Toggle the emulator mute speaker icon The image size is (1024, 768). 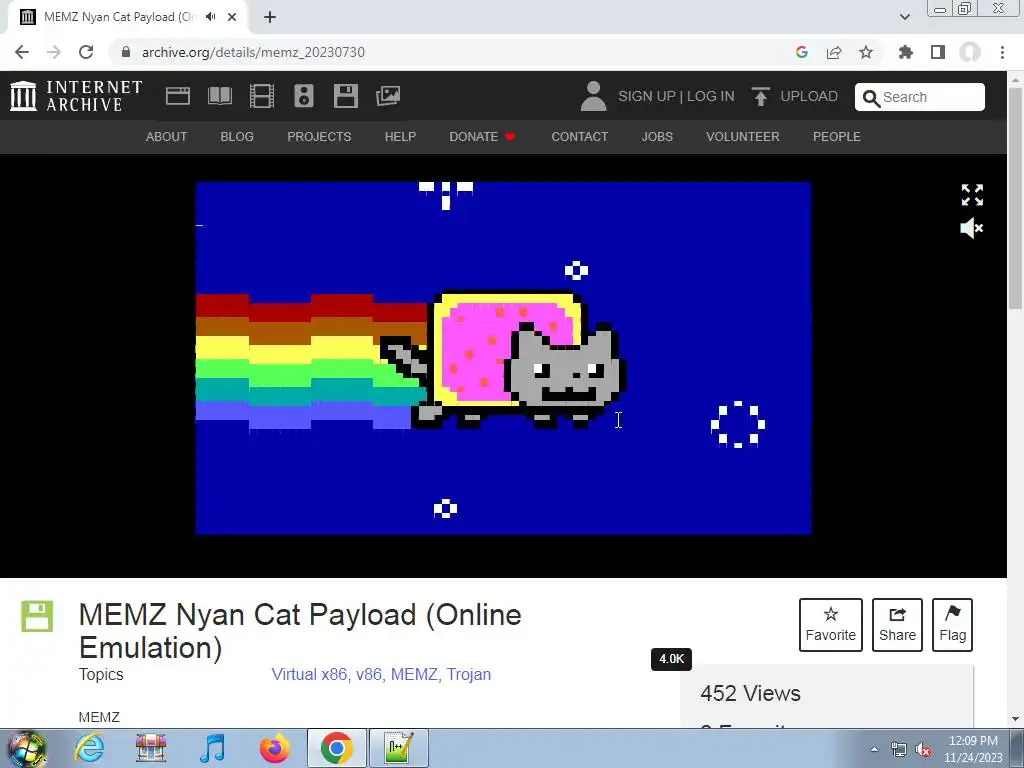(972, 228)
